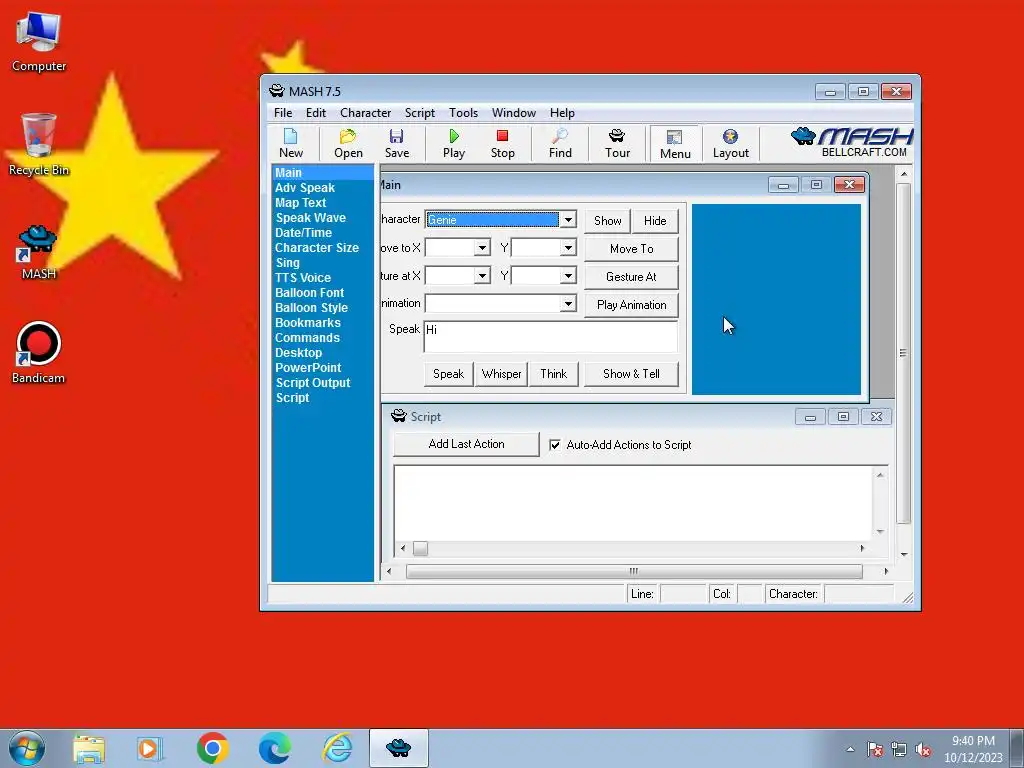Click the blue character preview area

coord(776,299)
